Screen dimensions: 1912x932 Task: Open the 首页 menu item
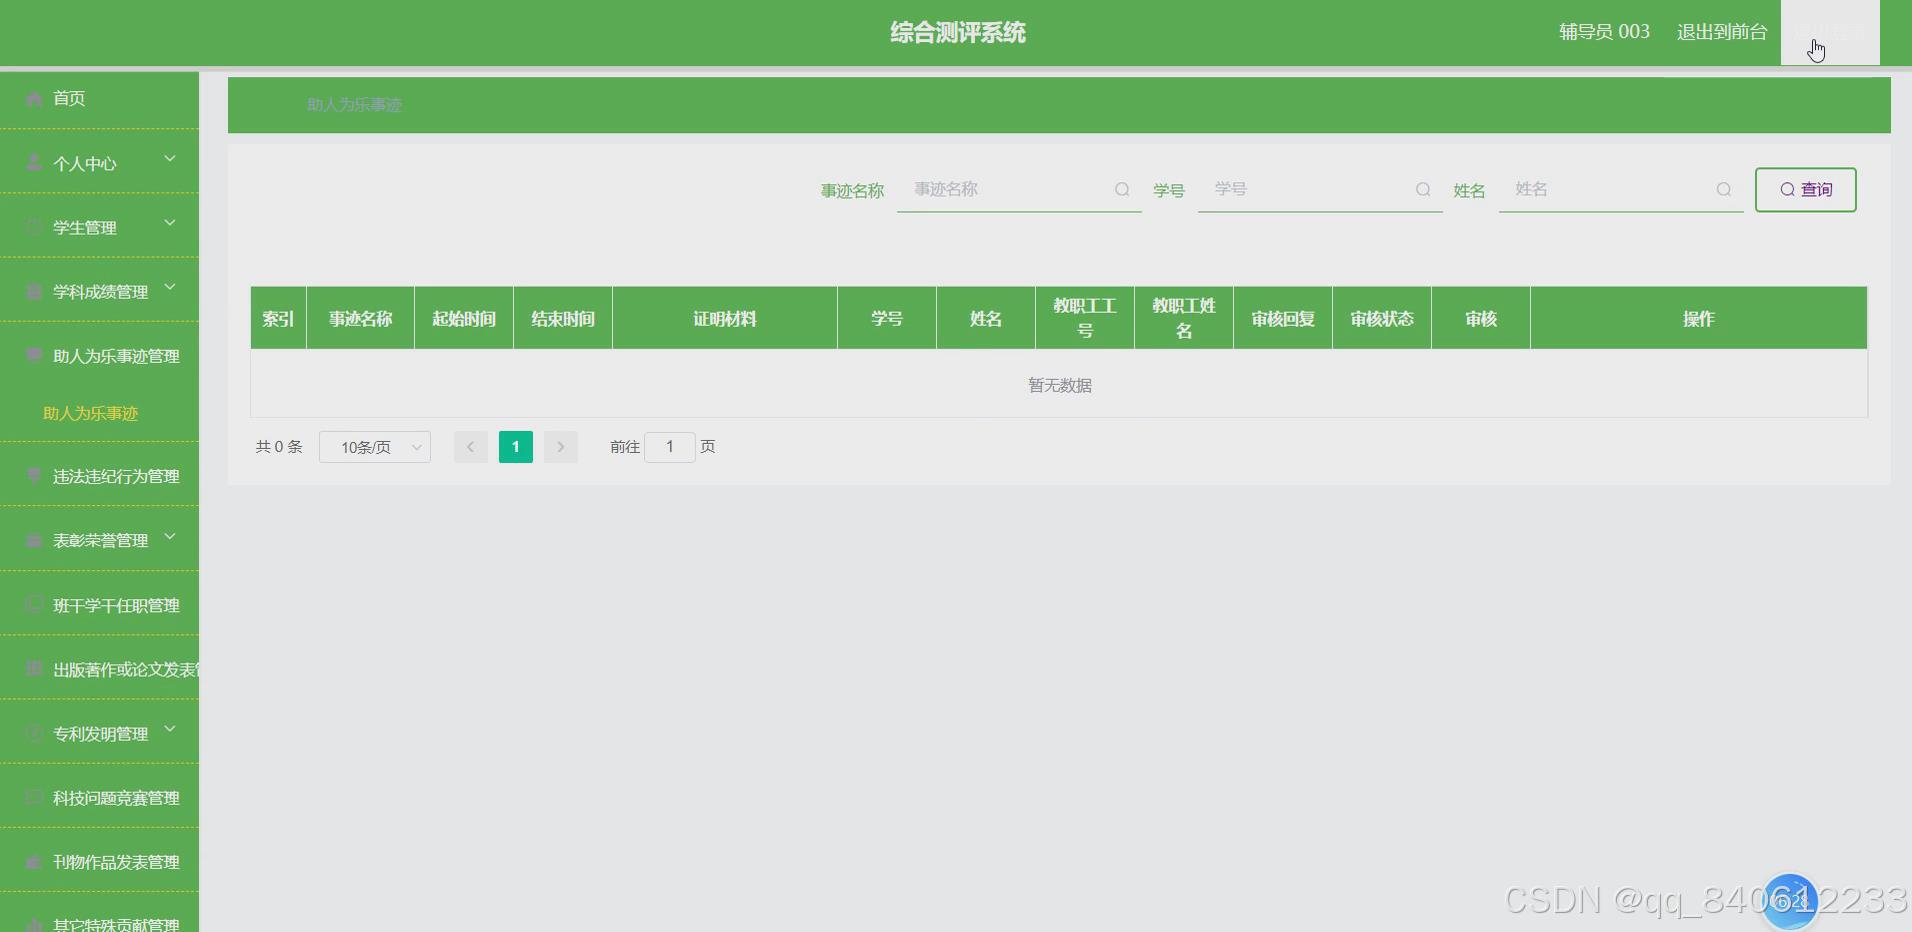click(69, 98)
